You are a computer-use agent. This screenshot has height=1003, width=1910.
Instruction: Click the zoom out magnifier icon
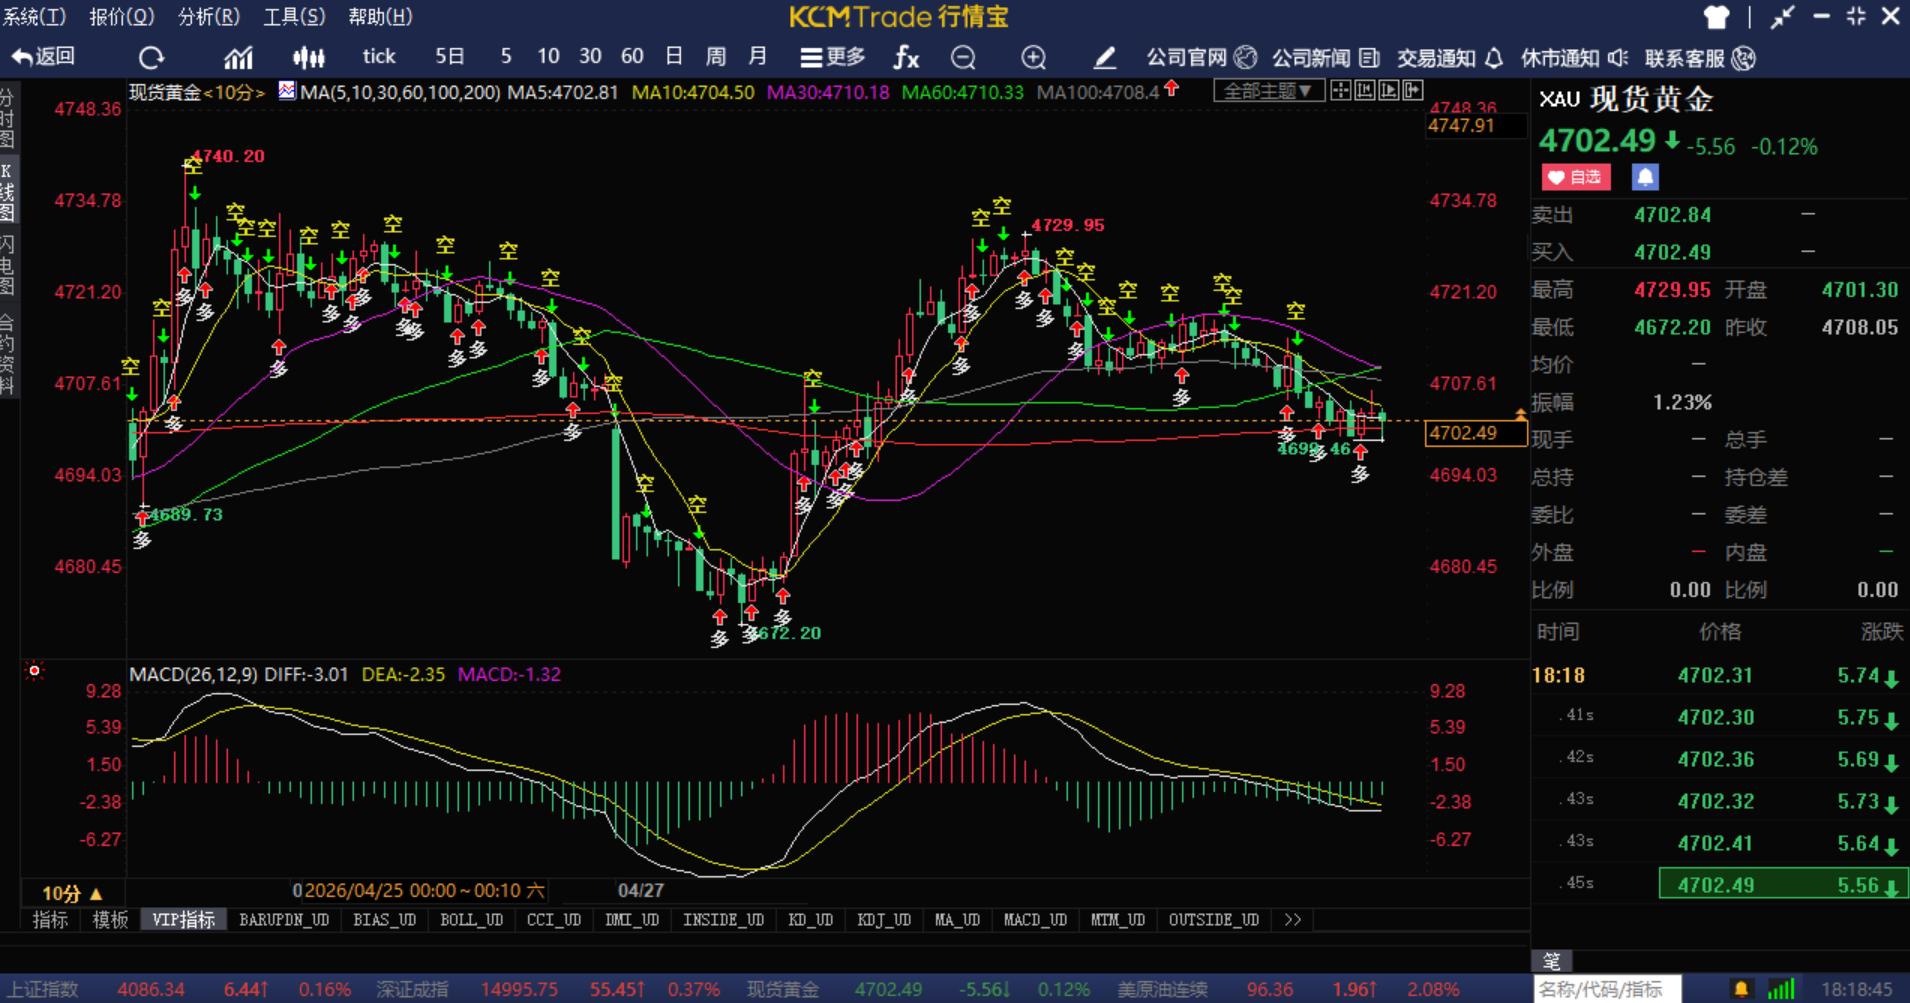point(963,57)
